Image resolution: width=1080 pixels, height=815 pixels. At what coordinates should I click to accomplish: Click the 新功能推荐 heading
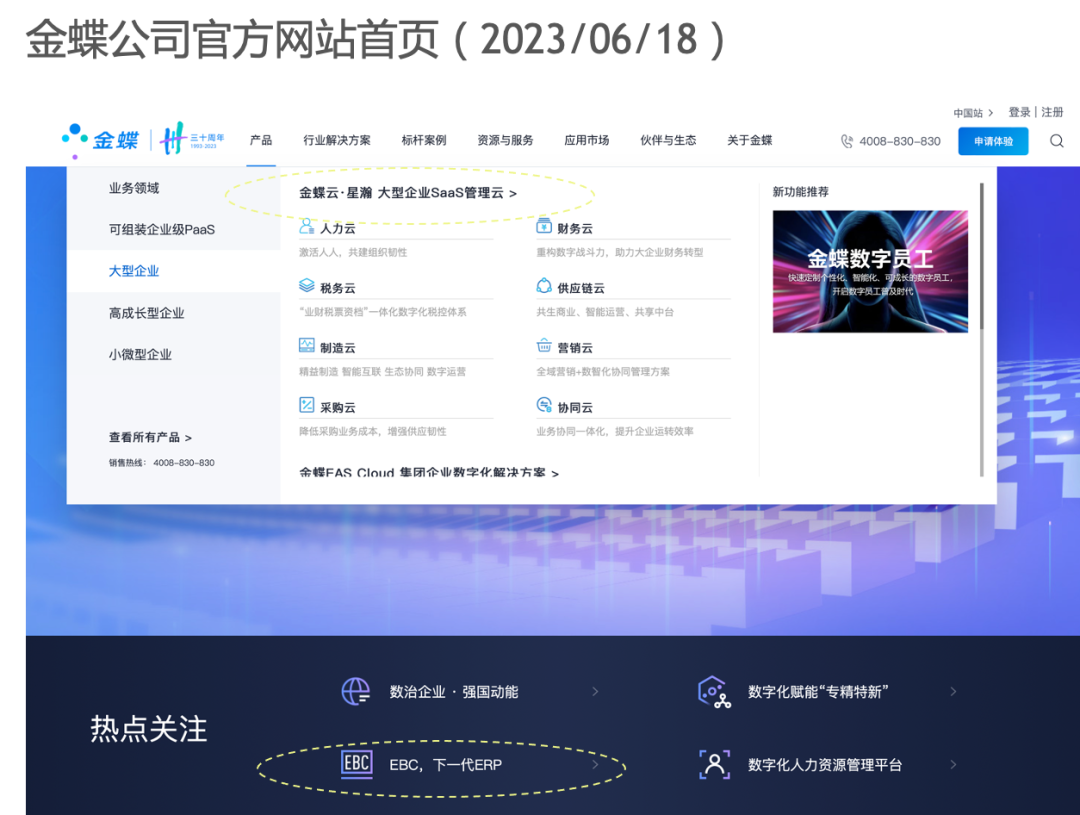[x=800, y=192]
